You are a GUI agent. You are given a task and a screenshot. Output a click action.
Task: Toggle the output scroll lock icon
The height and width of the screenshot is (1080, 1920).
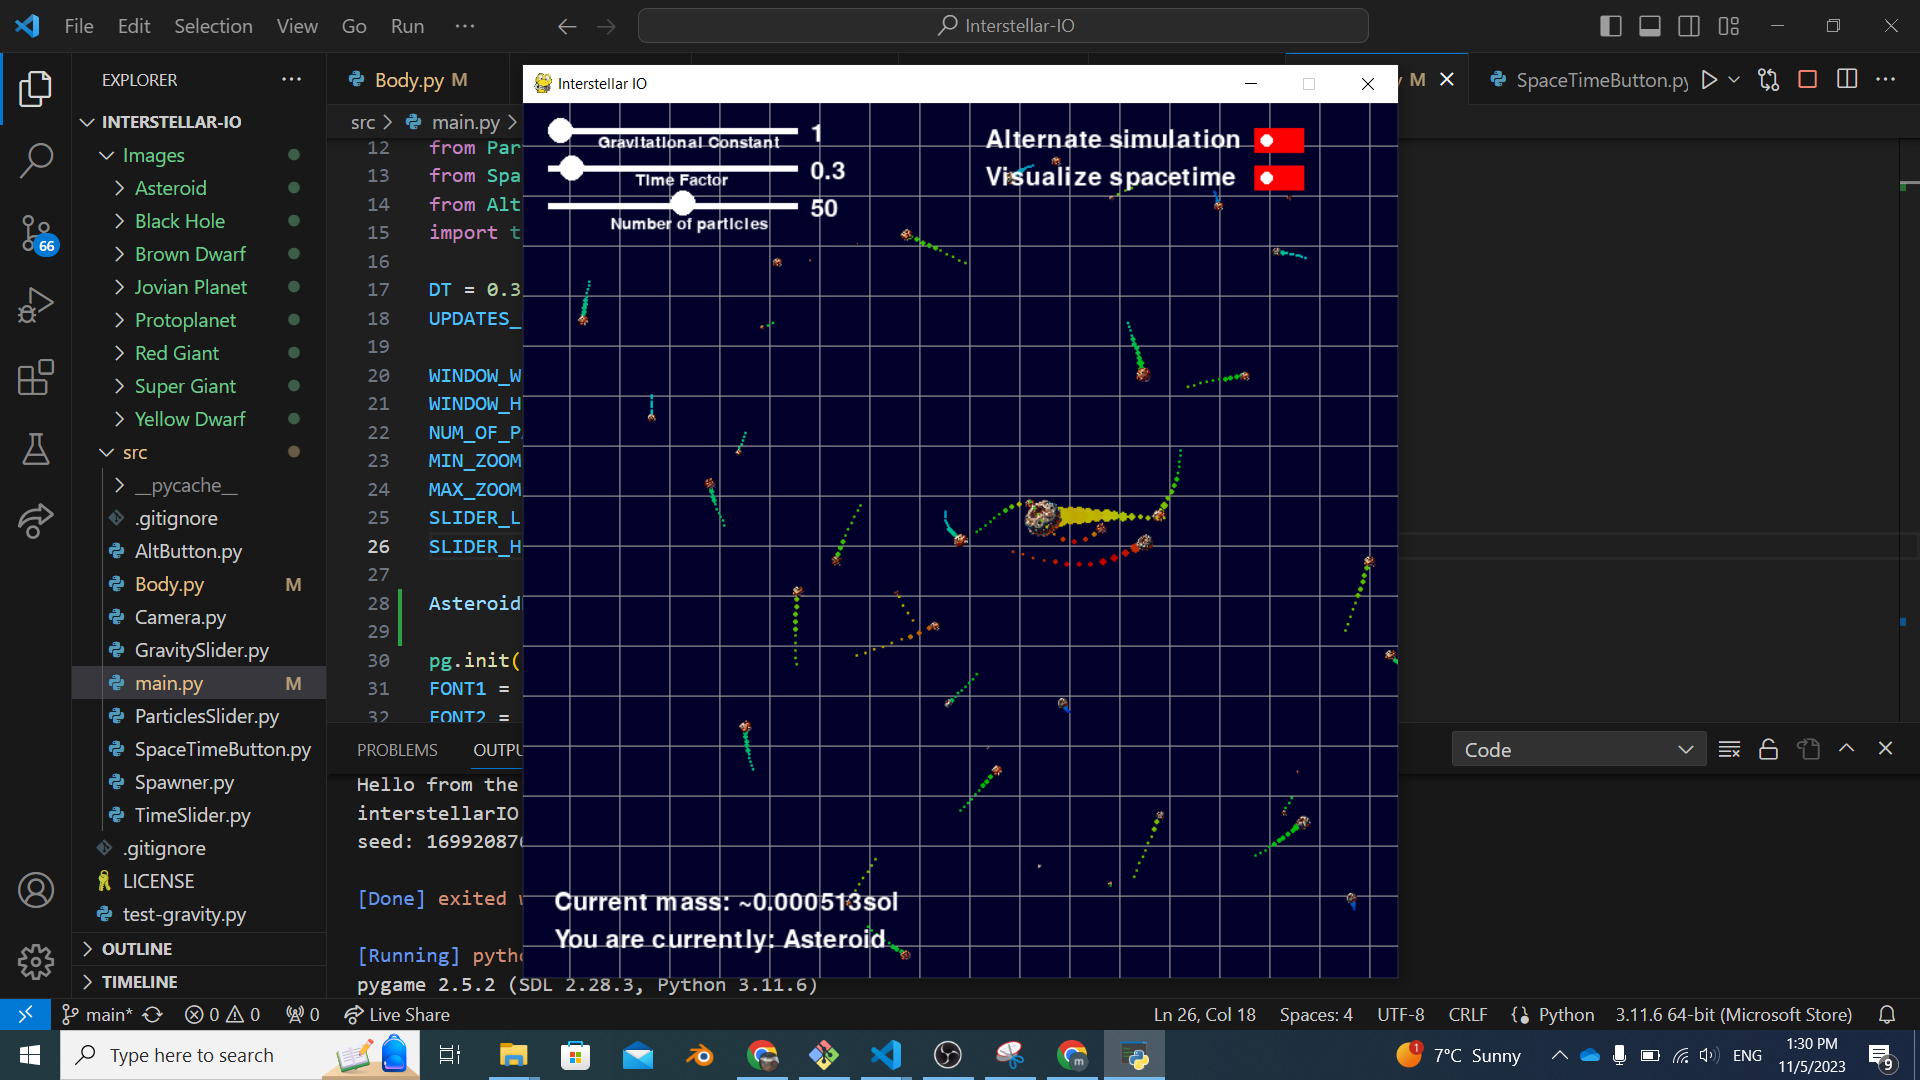(1768, 750)
